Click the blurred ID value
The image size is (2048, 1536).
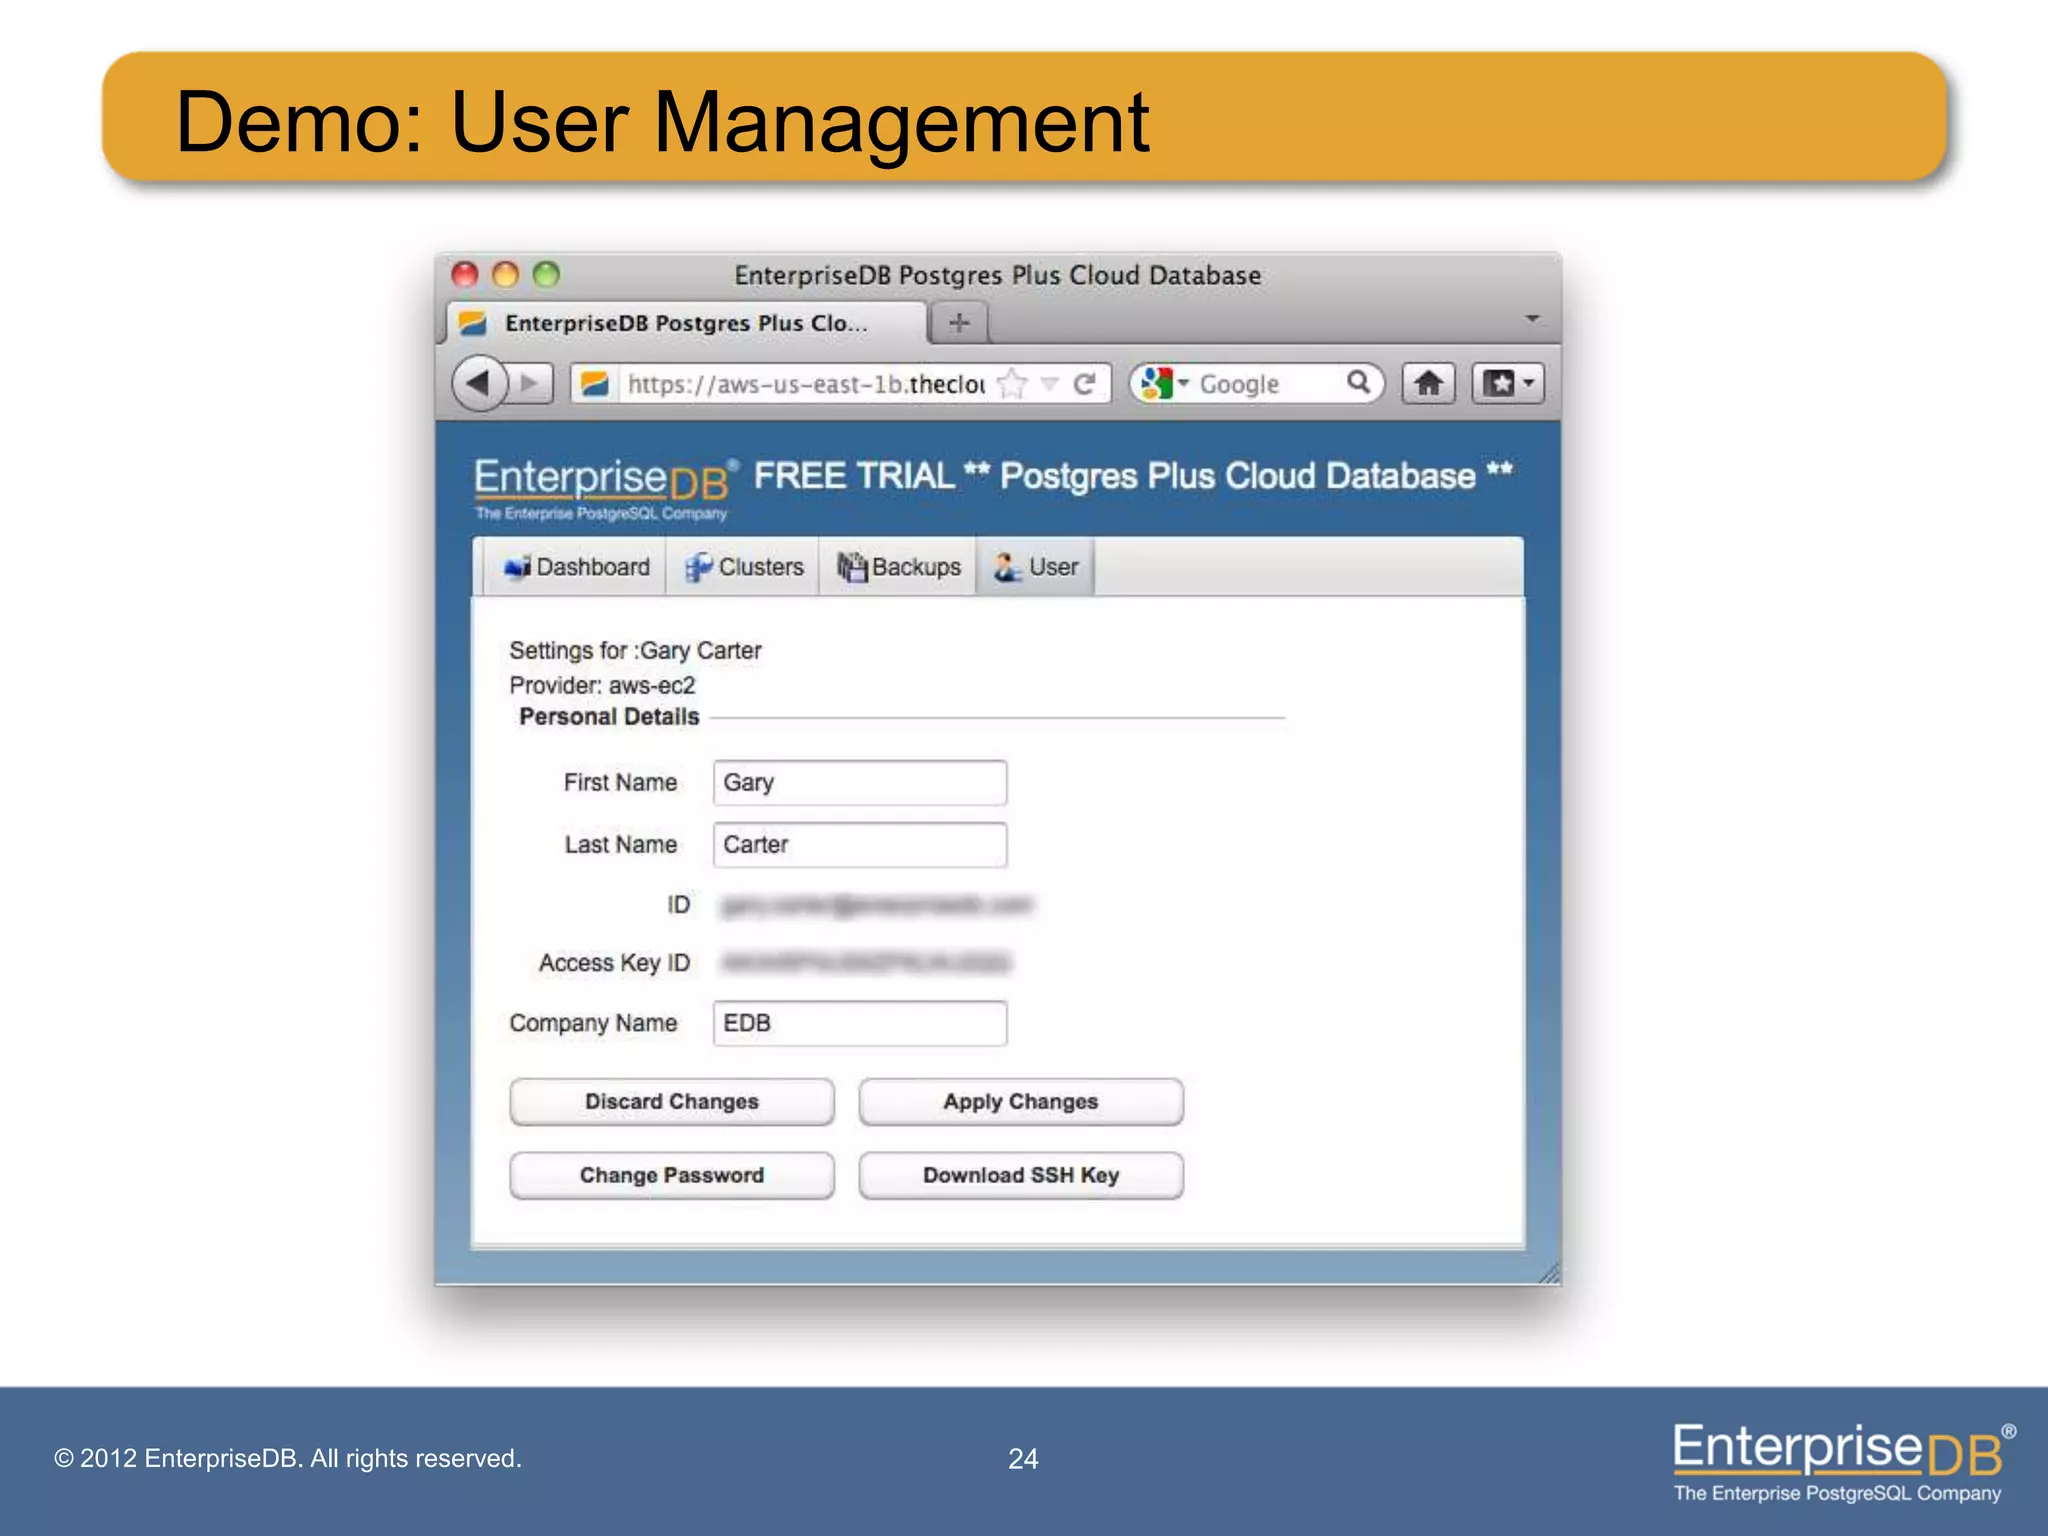[x=876, y=905]
